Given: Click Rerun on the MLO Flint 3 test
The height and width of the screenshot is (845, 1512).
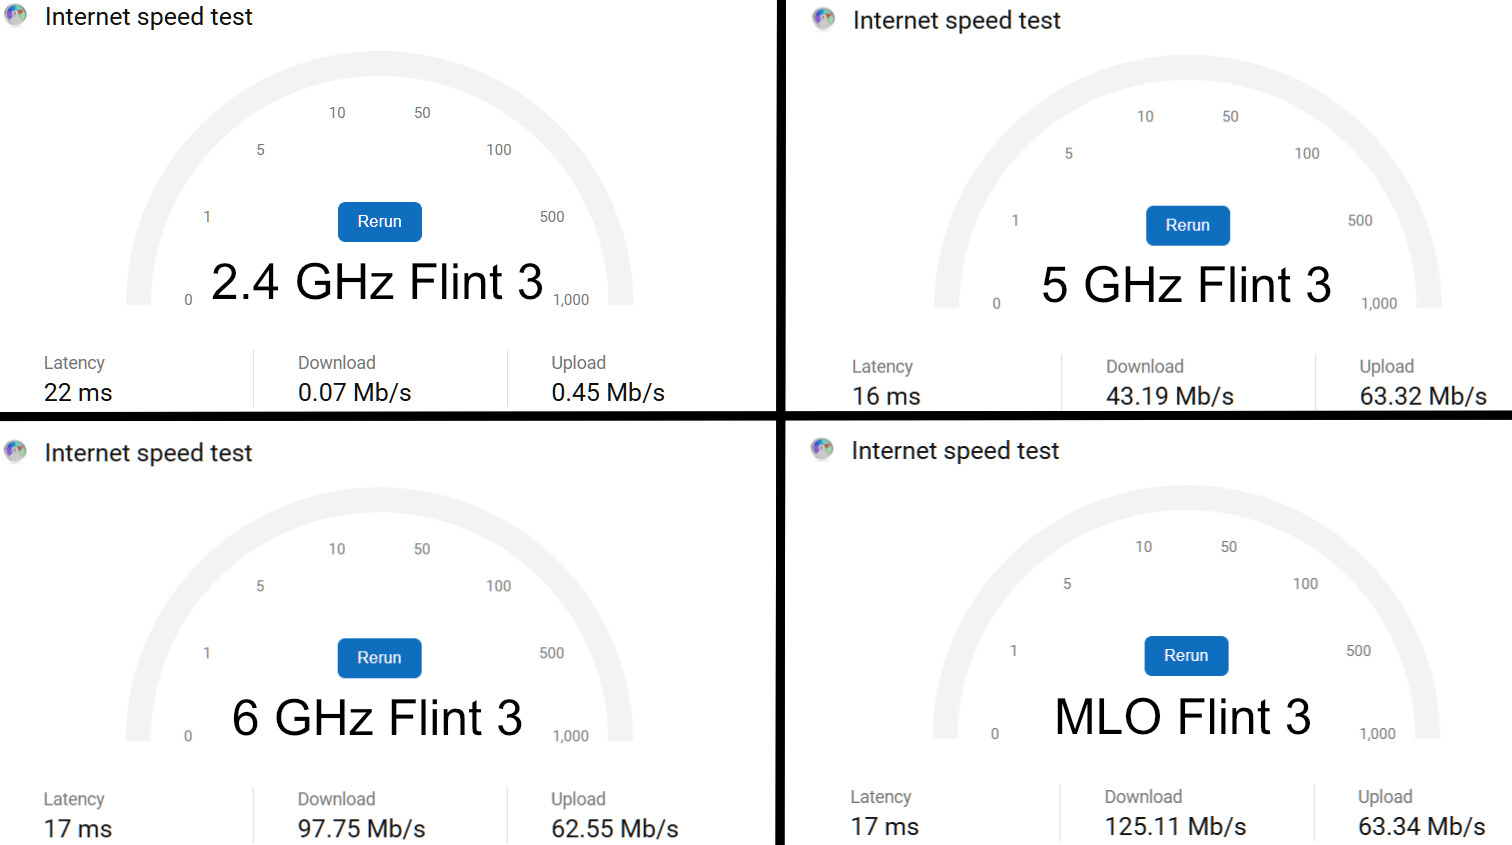Looking at the screenshot, I should [1186, 656].
